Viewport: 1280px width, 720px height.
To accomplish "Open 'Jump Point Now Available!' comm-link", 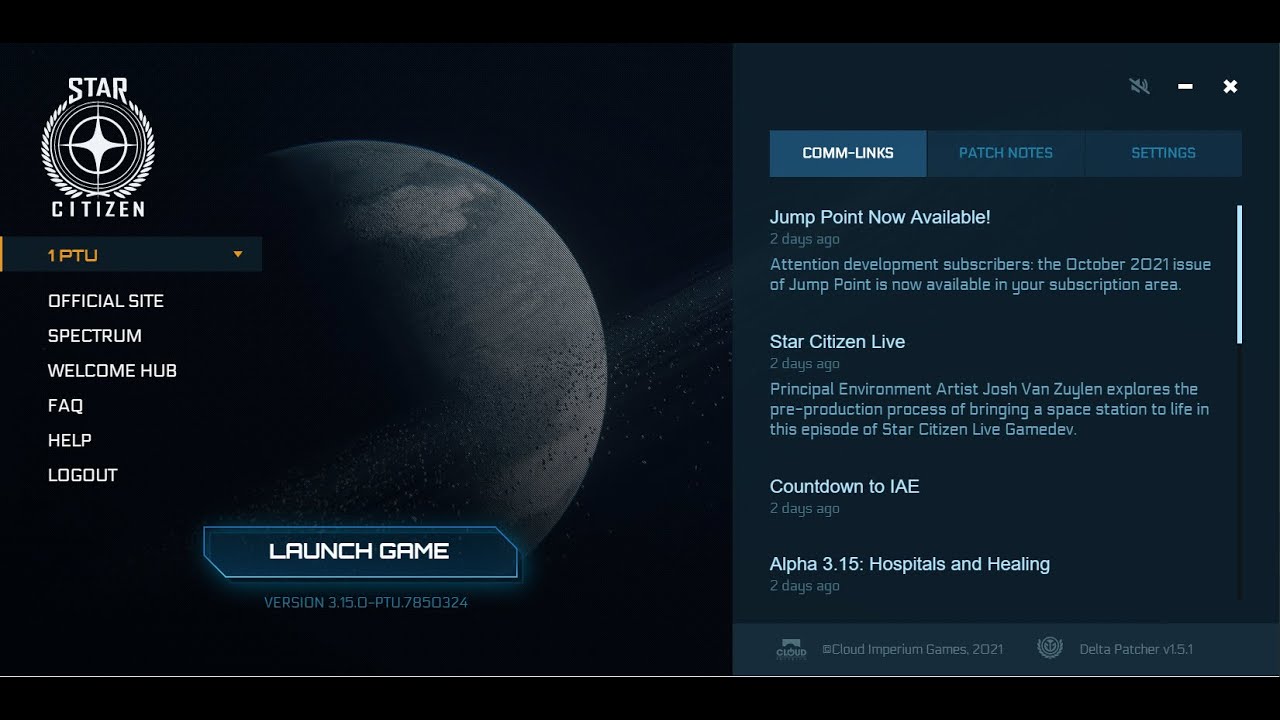I will (880, 217).
